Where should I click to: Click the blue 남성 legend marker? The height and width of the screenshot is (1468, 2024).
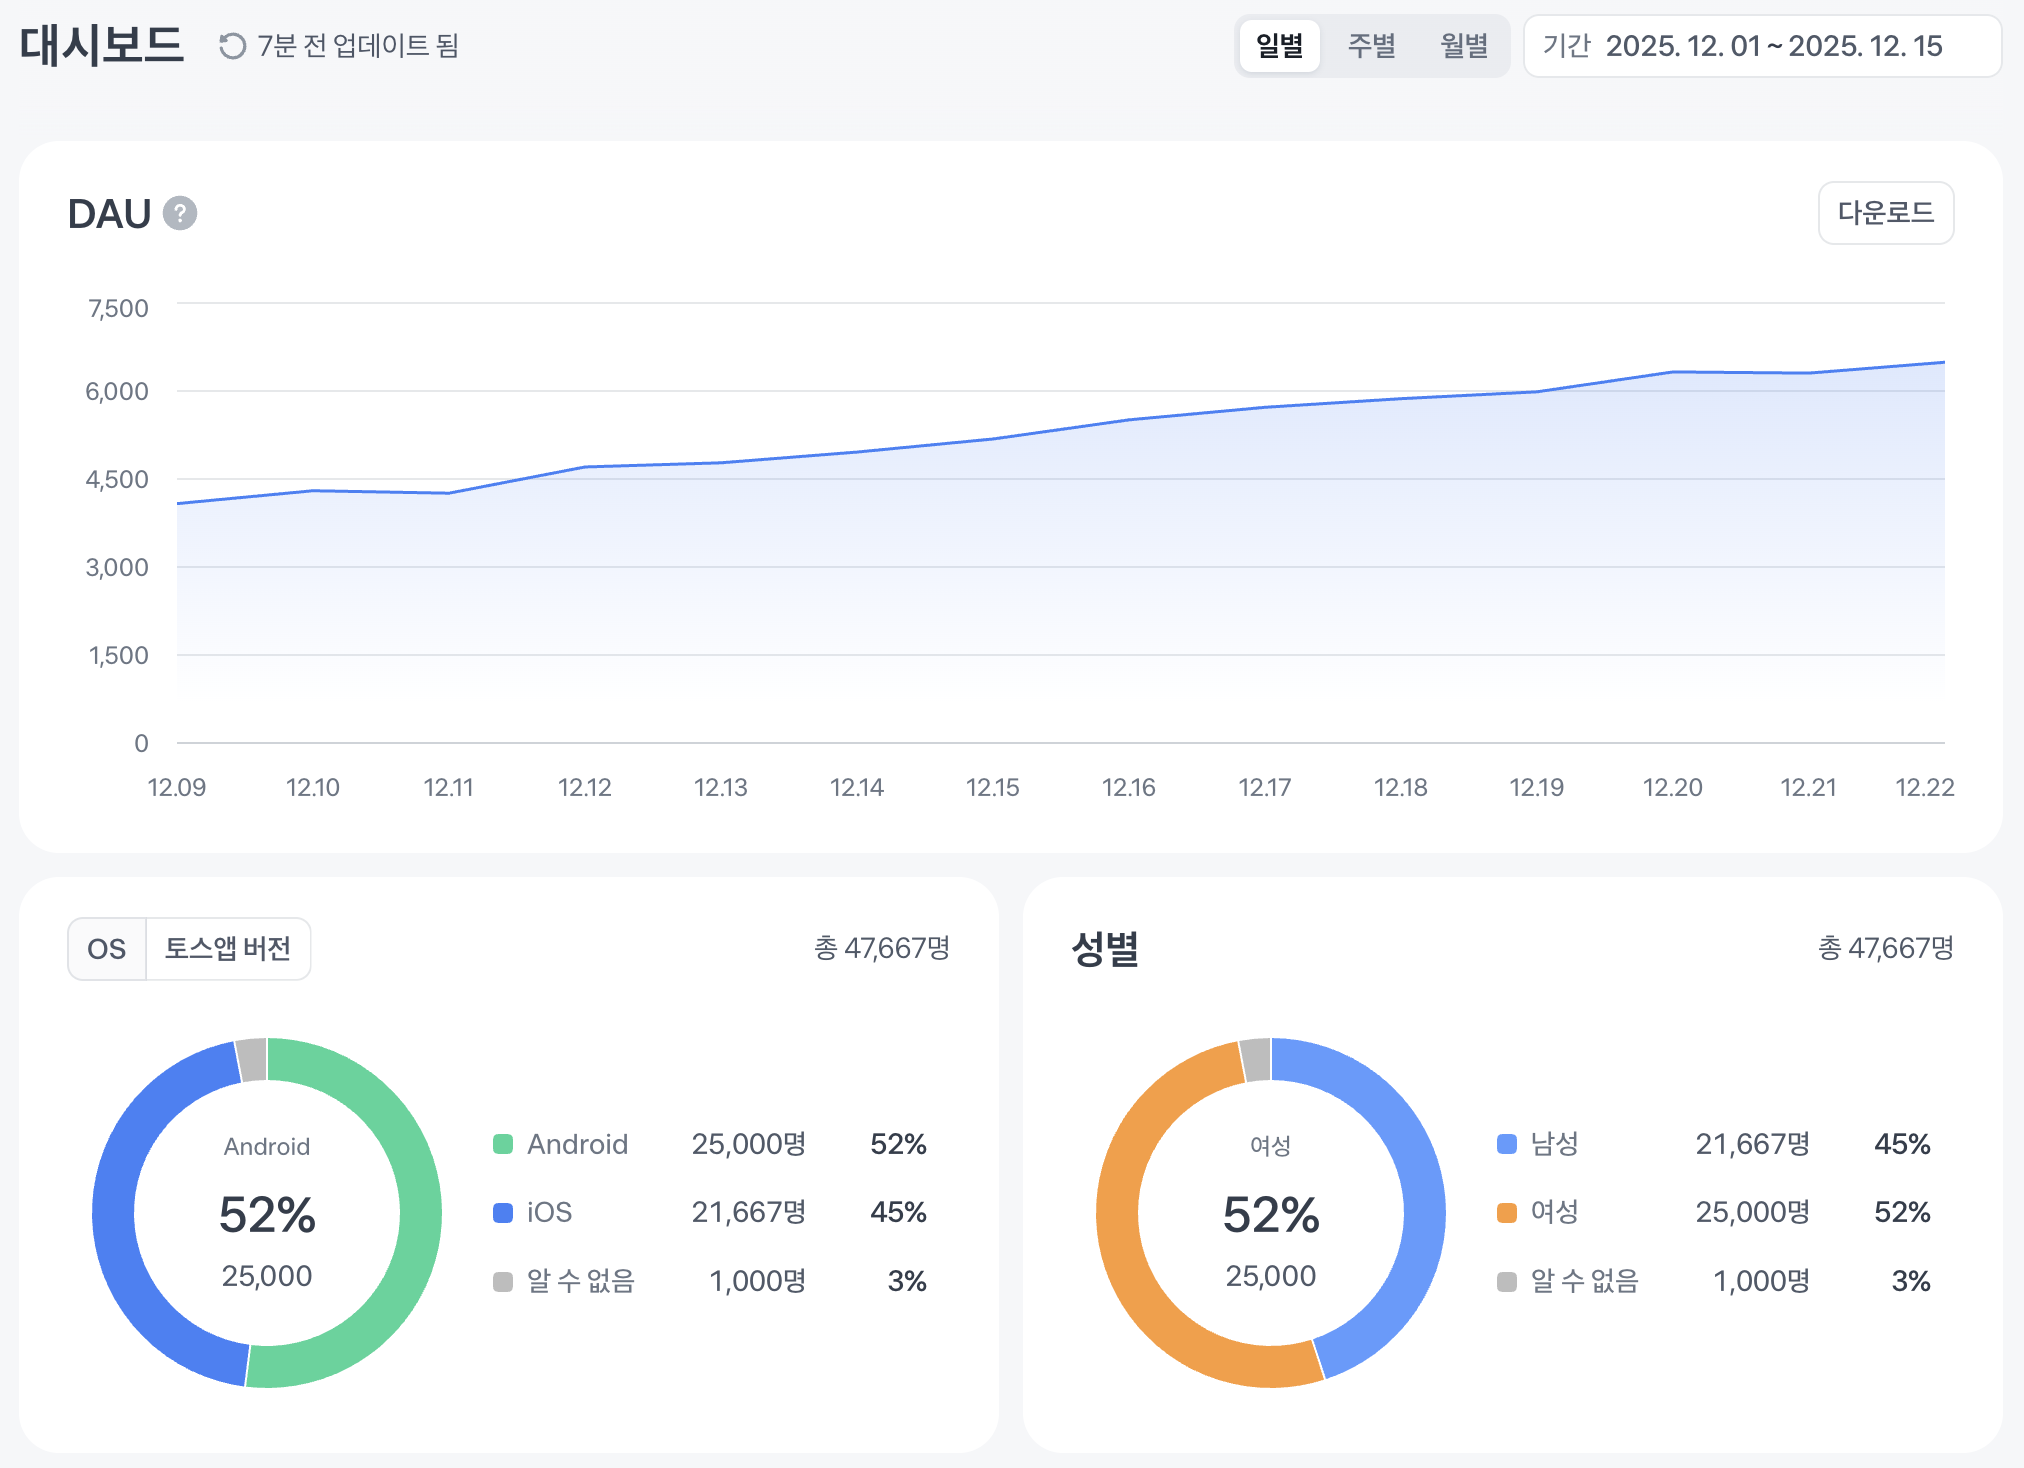(1507, 1144)
